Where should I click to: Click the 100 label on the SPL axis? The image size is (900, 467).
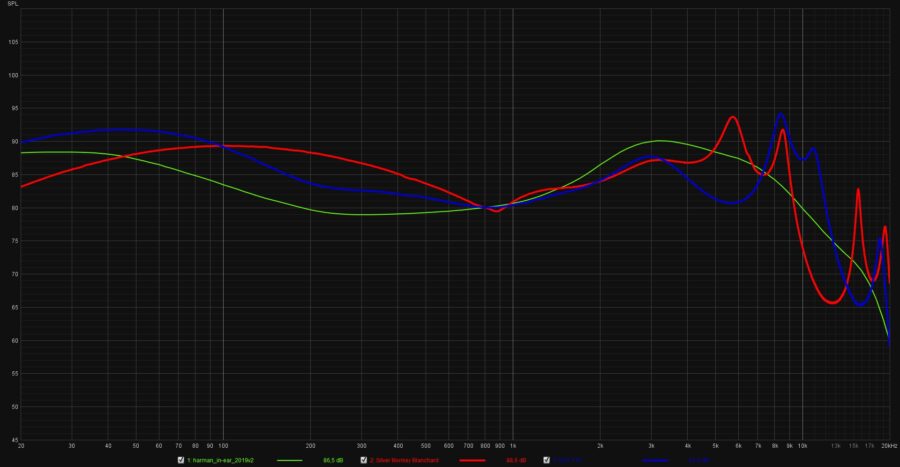(x=13, y=75)
